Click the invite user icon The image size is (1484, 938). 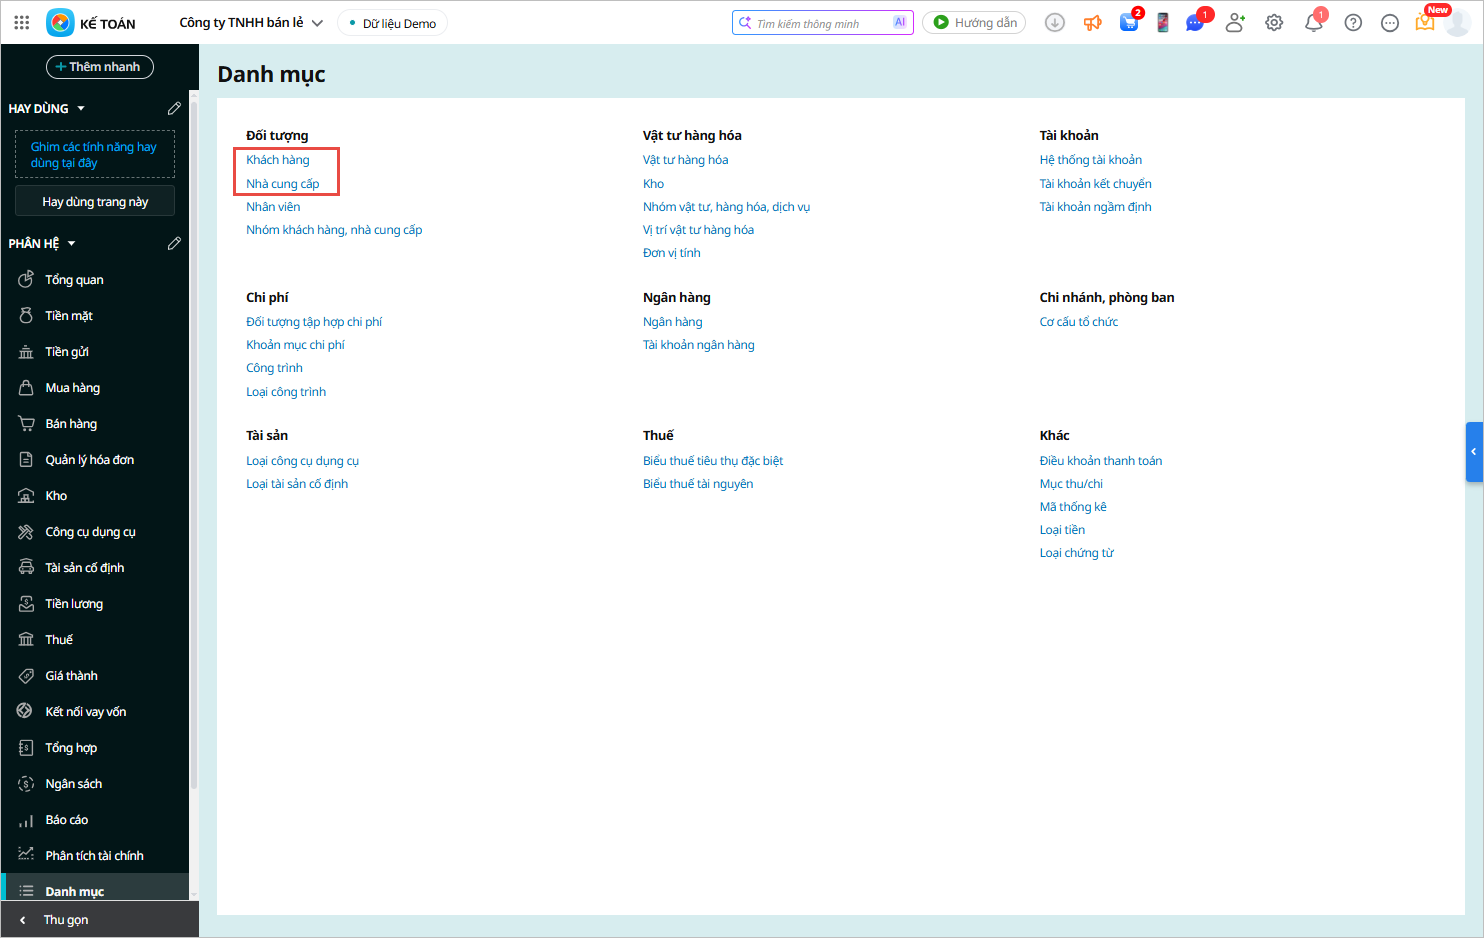(x=1235, y=22)
